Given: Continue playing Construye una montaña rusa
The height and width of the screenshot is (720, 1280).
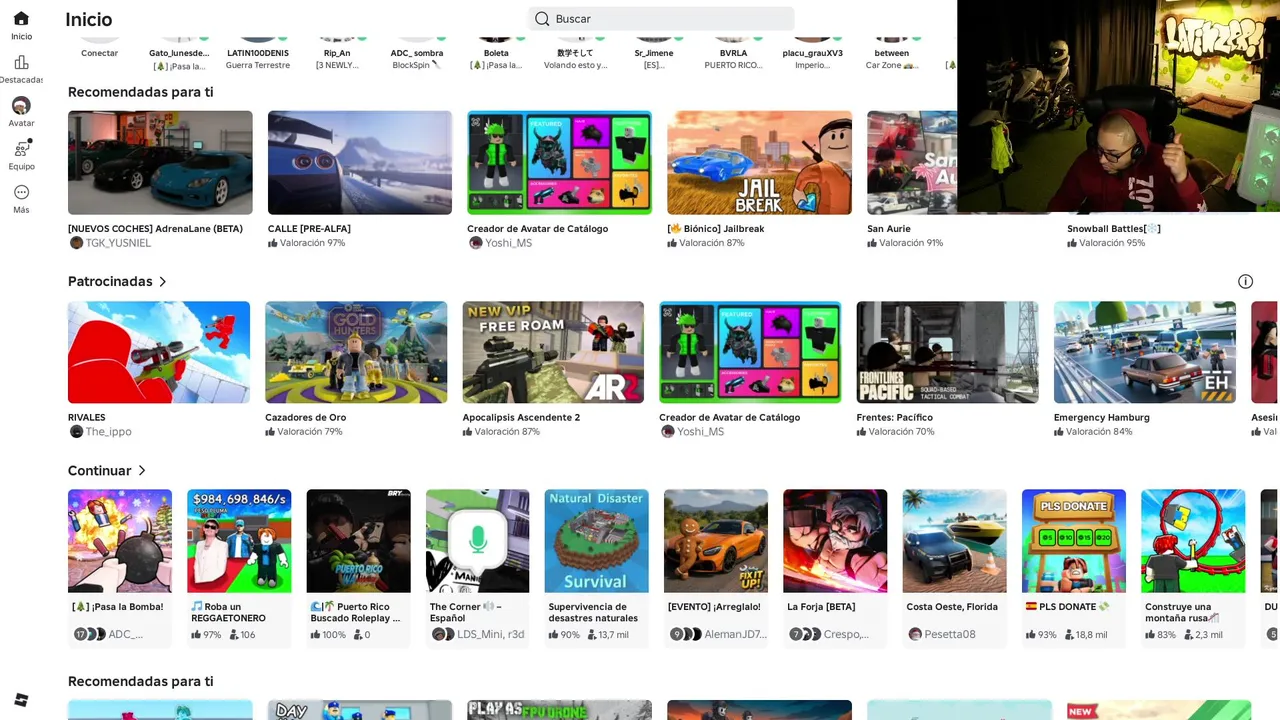Looking at the screenshot, I should [x=1193, y=541].
